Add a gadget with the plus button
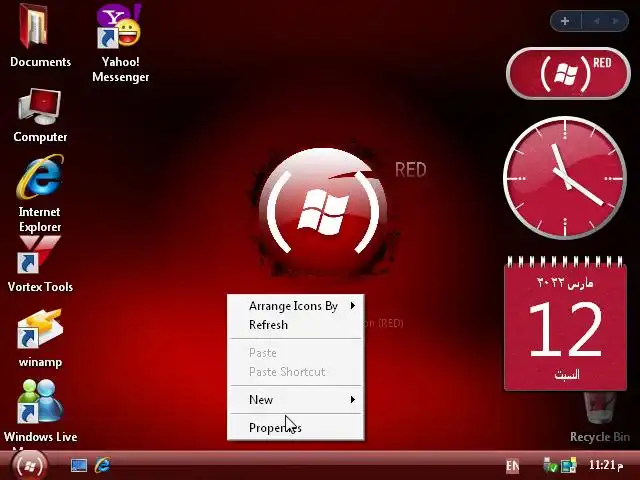This screenshot has width=640, height=480. [x=565, y=21]
